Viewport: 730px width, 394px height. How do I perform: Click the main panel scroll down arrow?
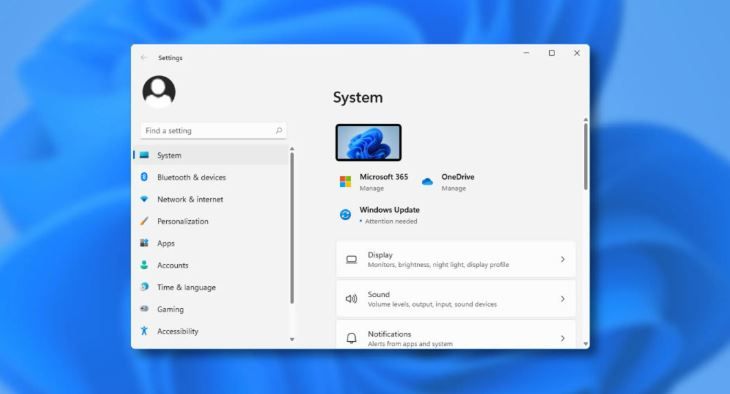(586, 344)
